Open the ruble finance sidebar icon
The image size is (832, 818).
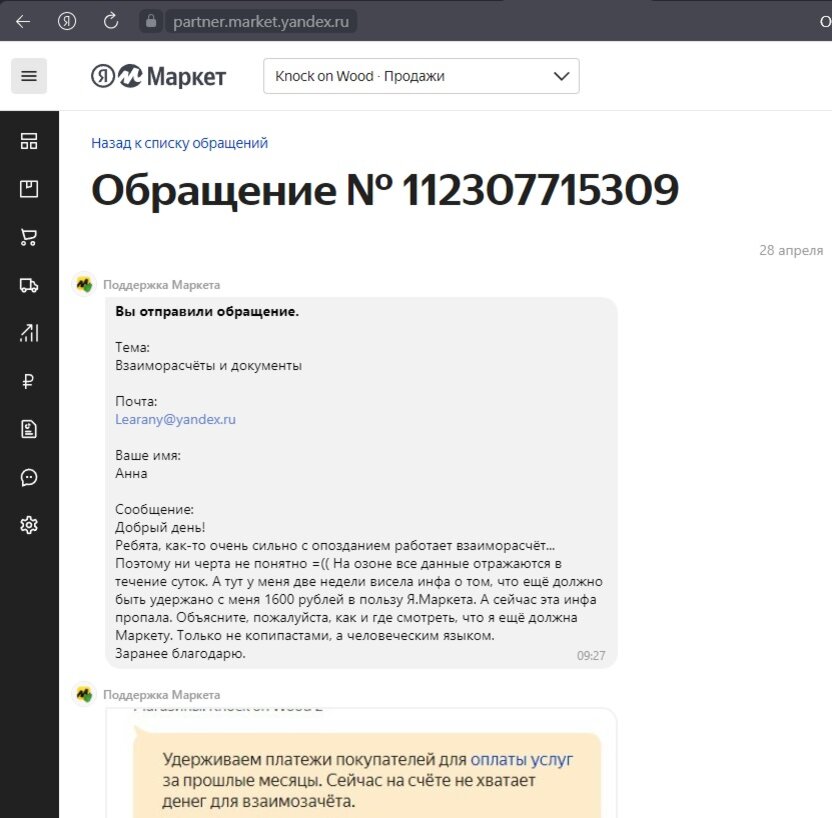(x=29, y=381)
